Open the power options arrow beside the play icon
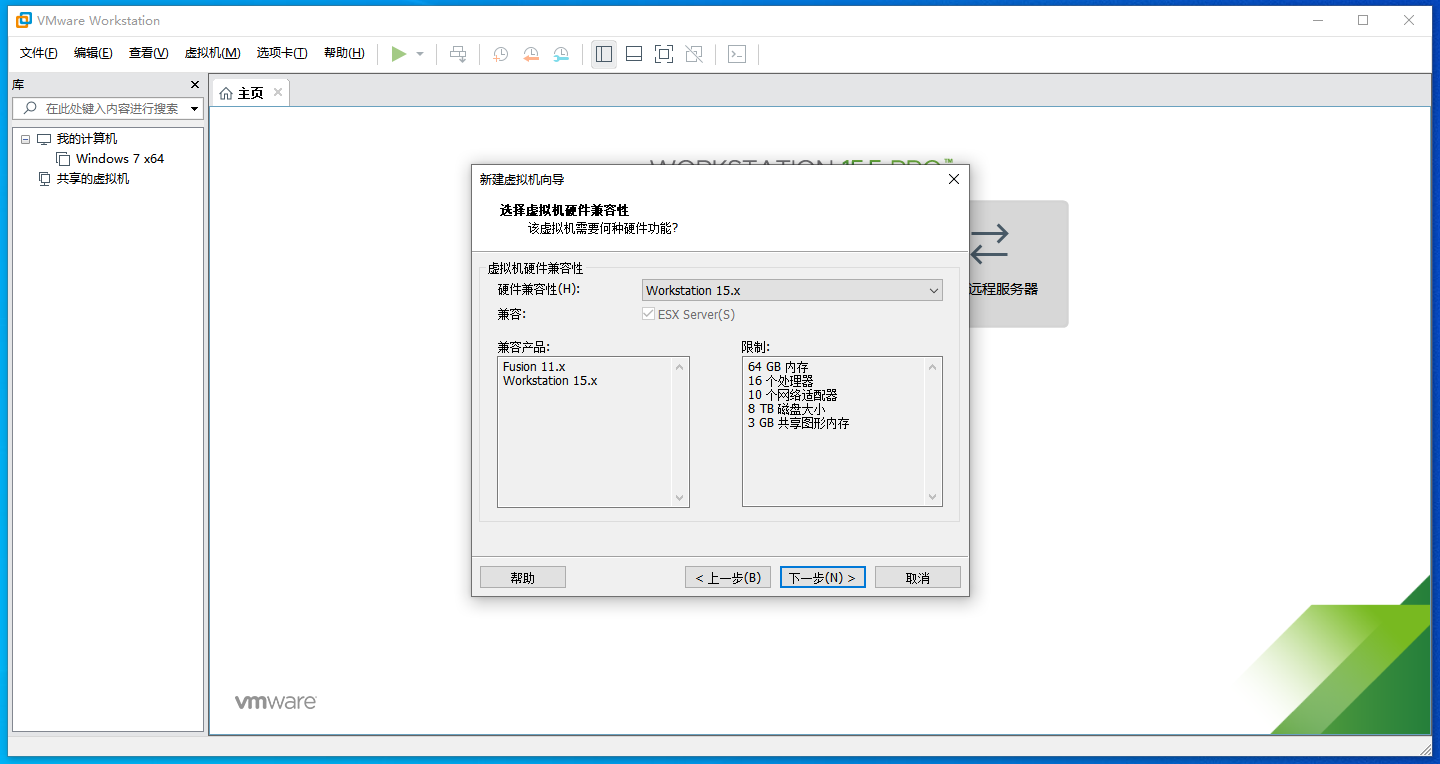 click(x=420, y=54)
